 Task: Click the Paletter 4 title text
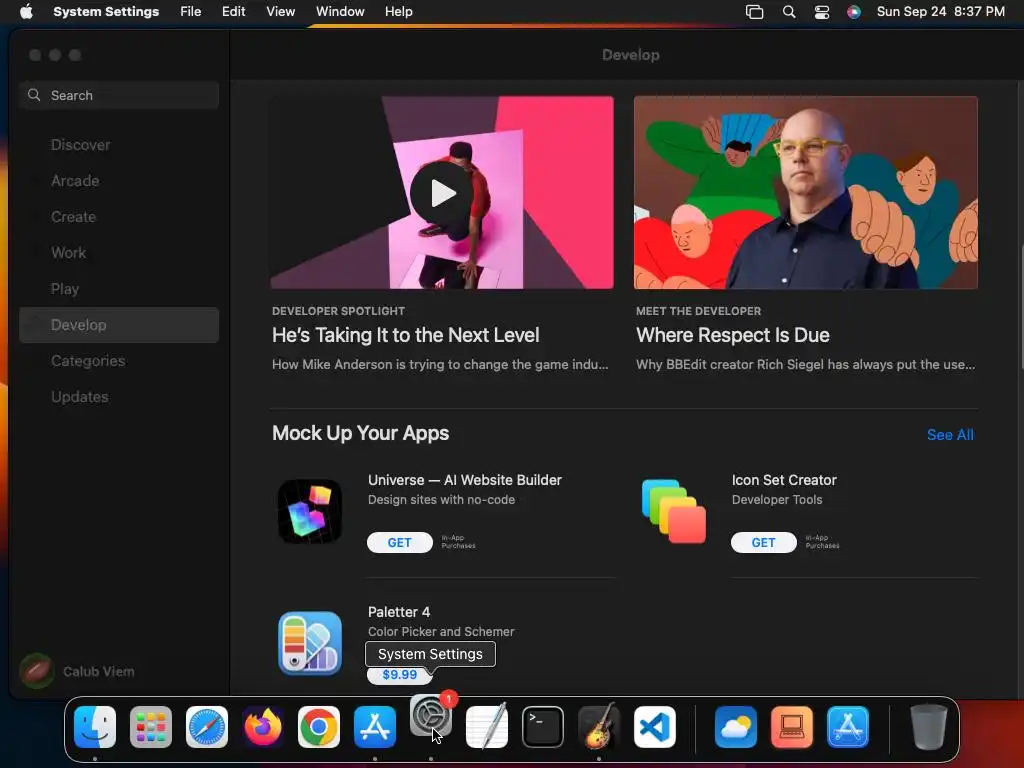pyautogui.click(x=399, y=612)
